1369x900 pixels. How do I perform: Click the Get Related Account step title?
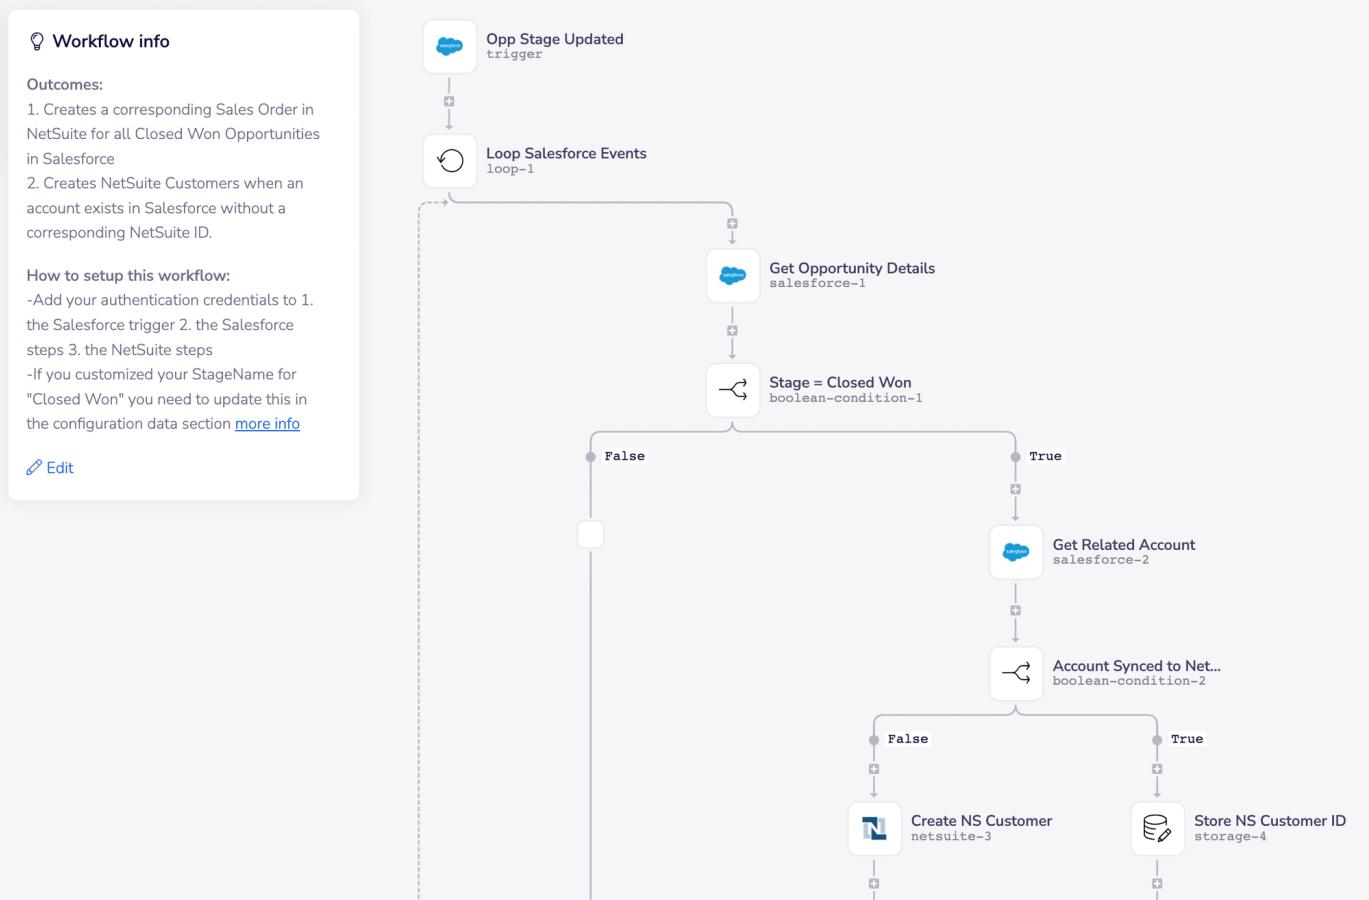point(1124,545)
